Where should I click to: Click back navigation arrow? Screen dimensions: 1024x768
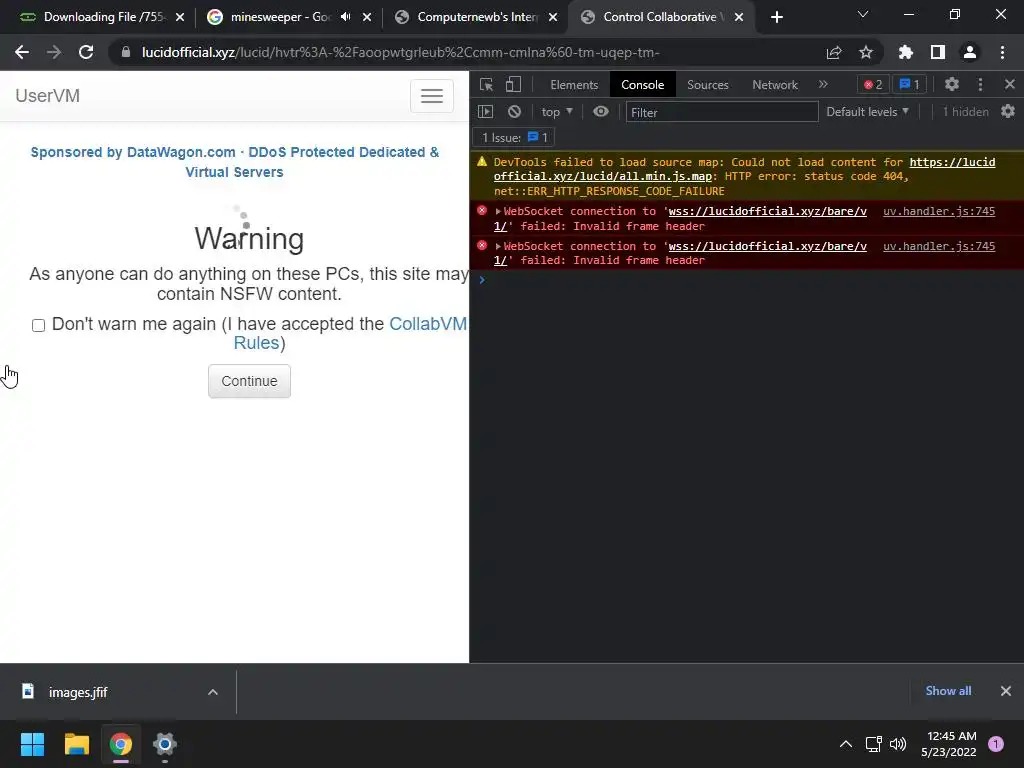[x=22, y=52]
